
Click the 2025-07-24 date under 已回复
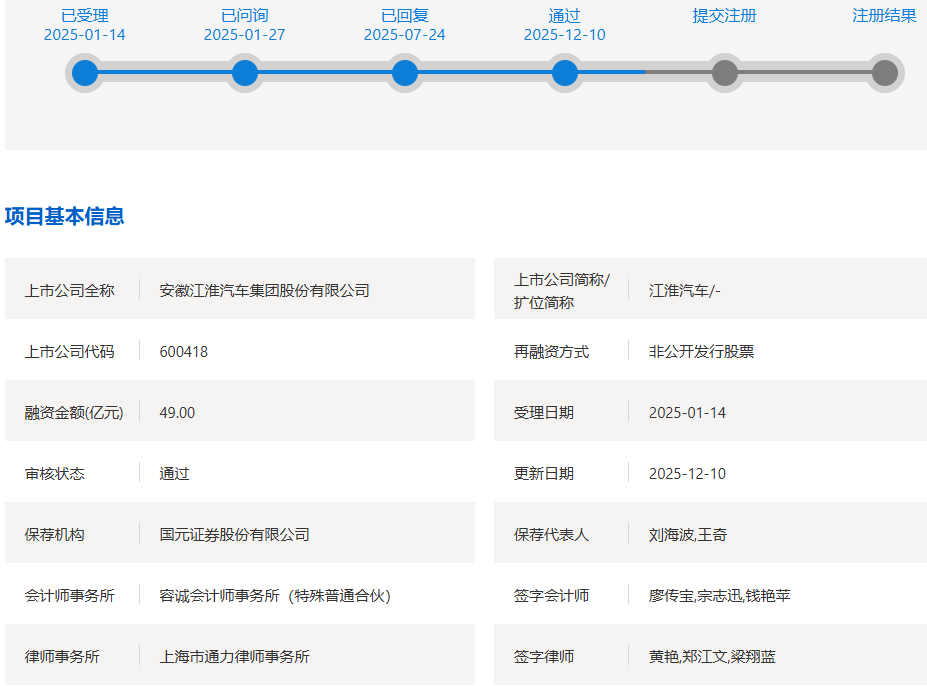[405, 35]
